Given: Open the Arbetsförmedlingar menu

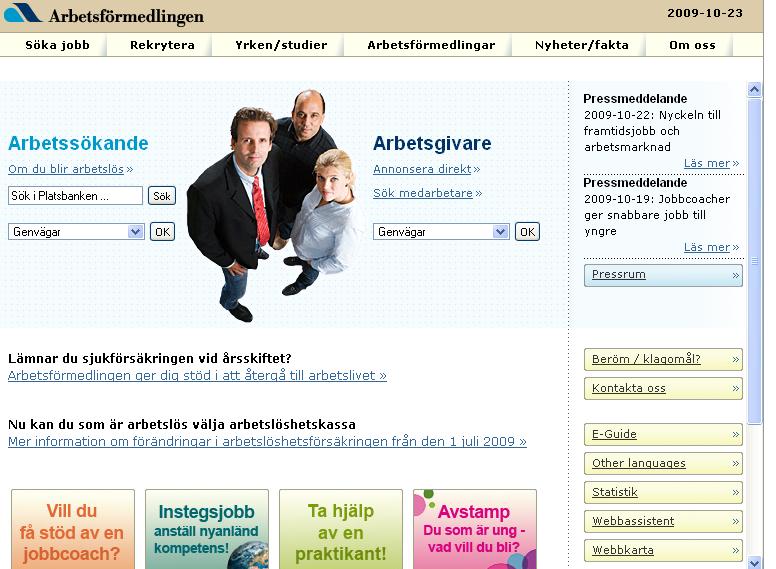Looking at the screenshot, I should coord(431,45).
